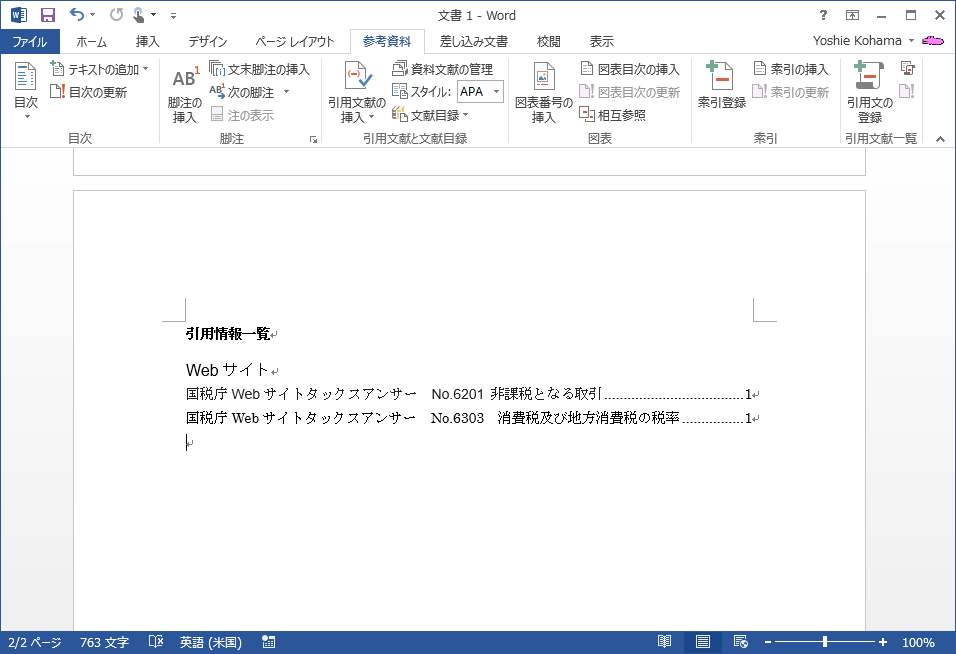Open the 目次 (Table of Contents) button
This screenshot has width=956, height=654.
(x=26, y=90)
